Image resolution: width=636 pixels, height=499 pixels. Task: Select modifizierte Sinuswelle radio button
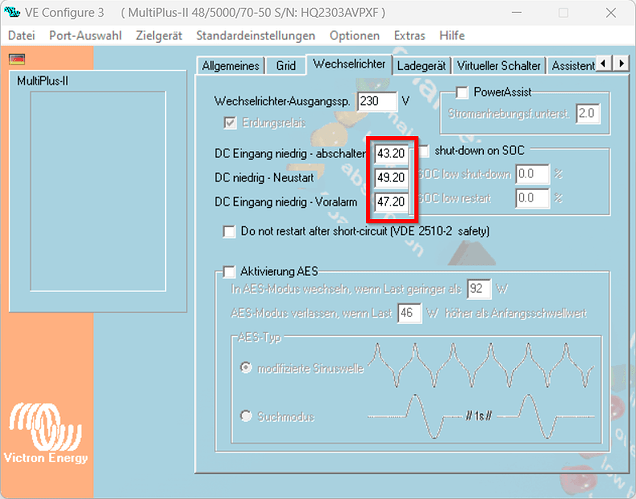(246, 368)
